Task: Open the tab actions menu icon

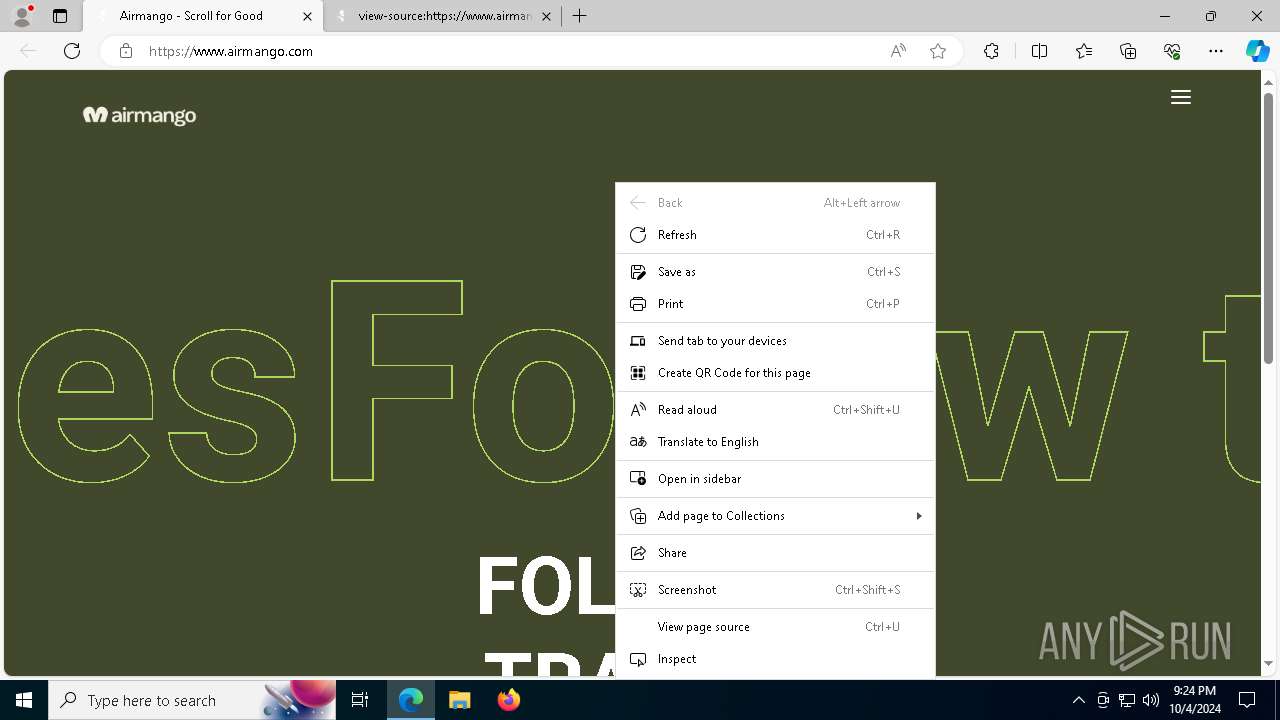Action: pos(60,16)
